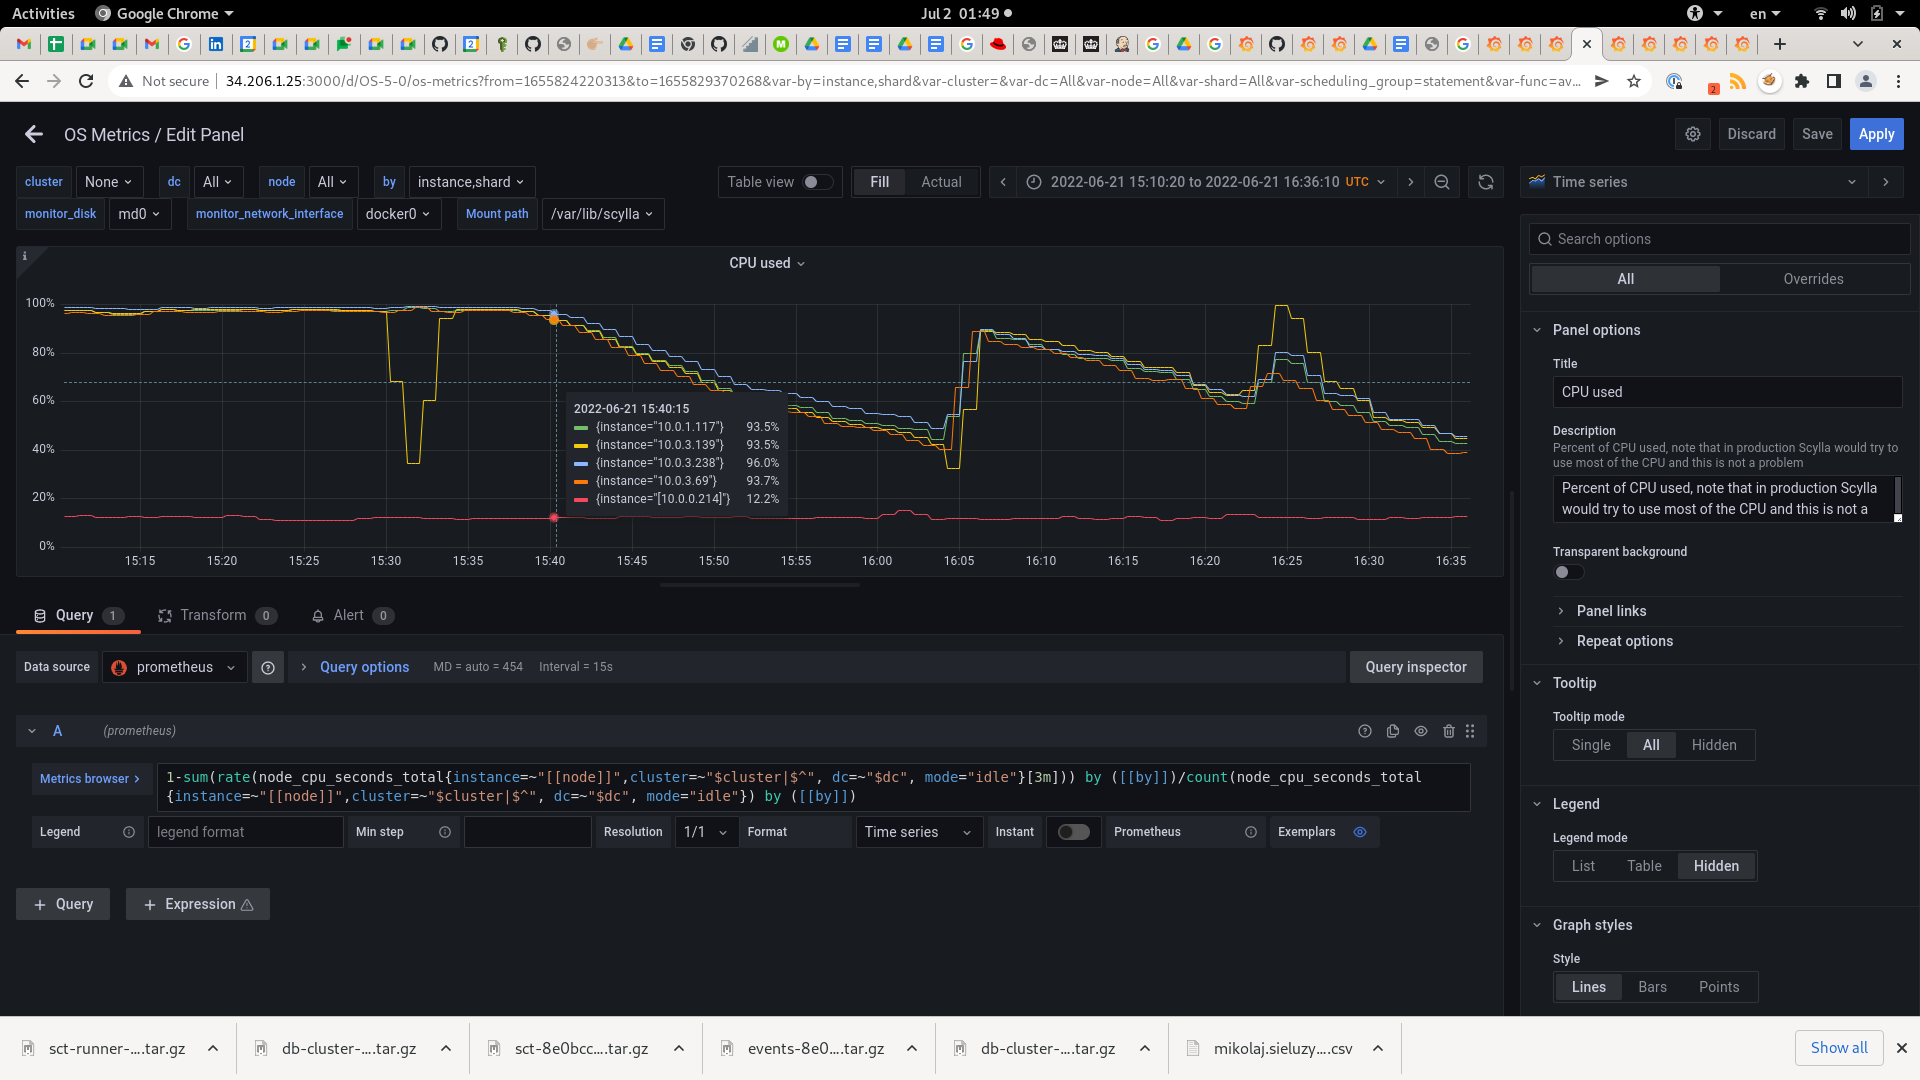
Task: Enable the Instant query toggle
Action: [1073, 832]
